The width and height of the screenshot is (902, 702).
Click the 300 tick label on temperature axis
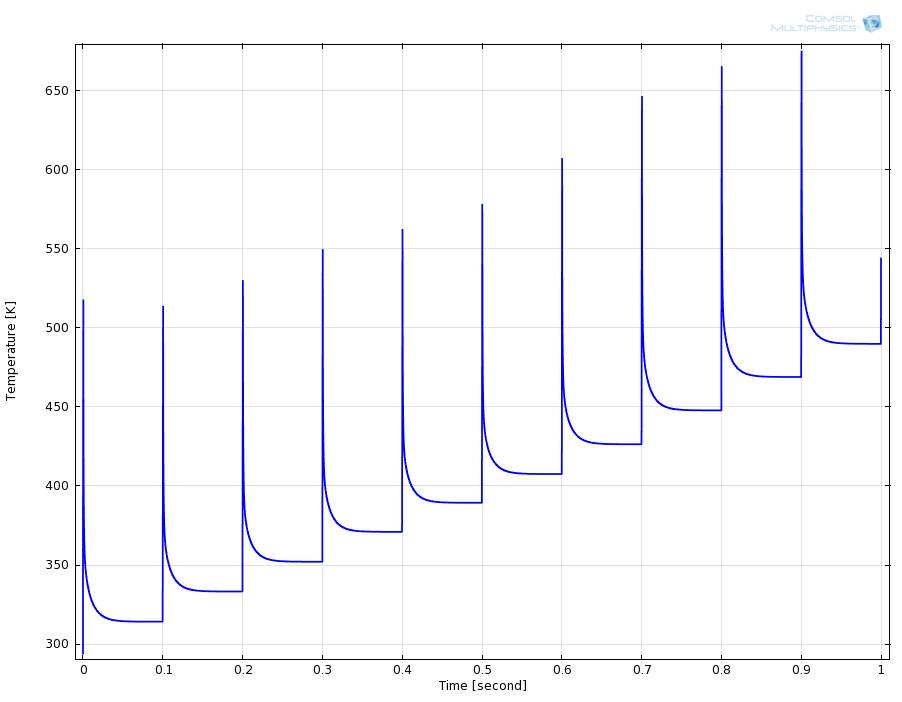tap(58, 645)
